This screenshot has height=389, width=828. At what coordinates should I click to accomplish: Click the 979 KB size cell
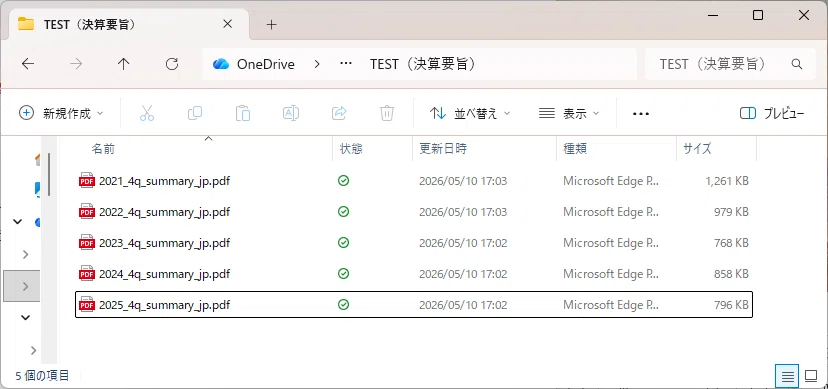(731, 212)
